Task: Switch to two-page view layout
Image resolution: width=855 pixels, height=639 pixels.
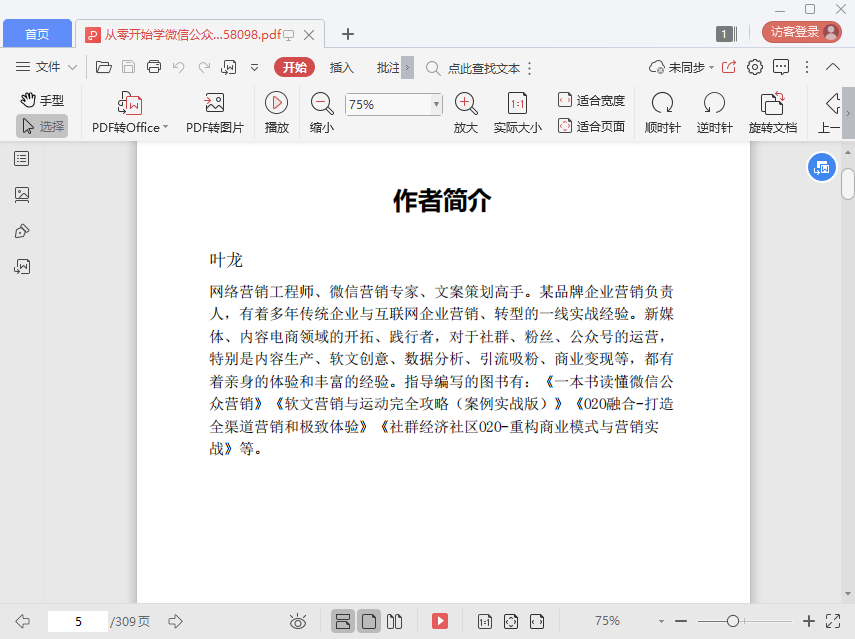Action: (395, 621)
